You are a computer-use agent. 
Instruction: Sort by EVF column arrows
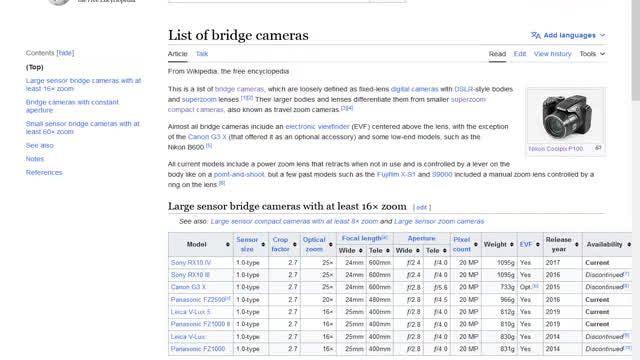tap(538, 244)
